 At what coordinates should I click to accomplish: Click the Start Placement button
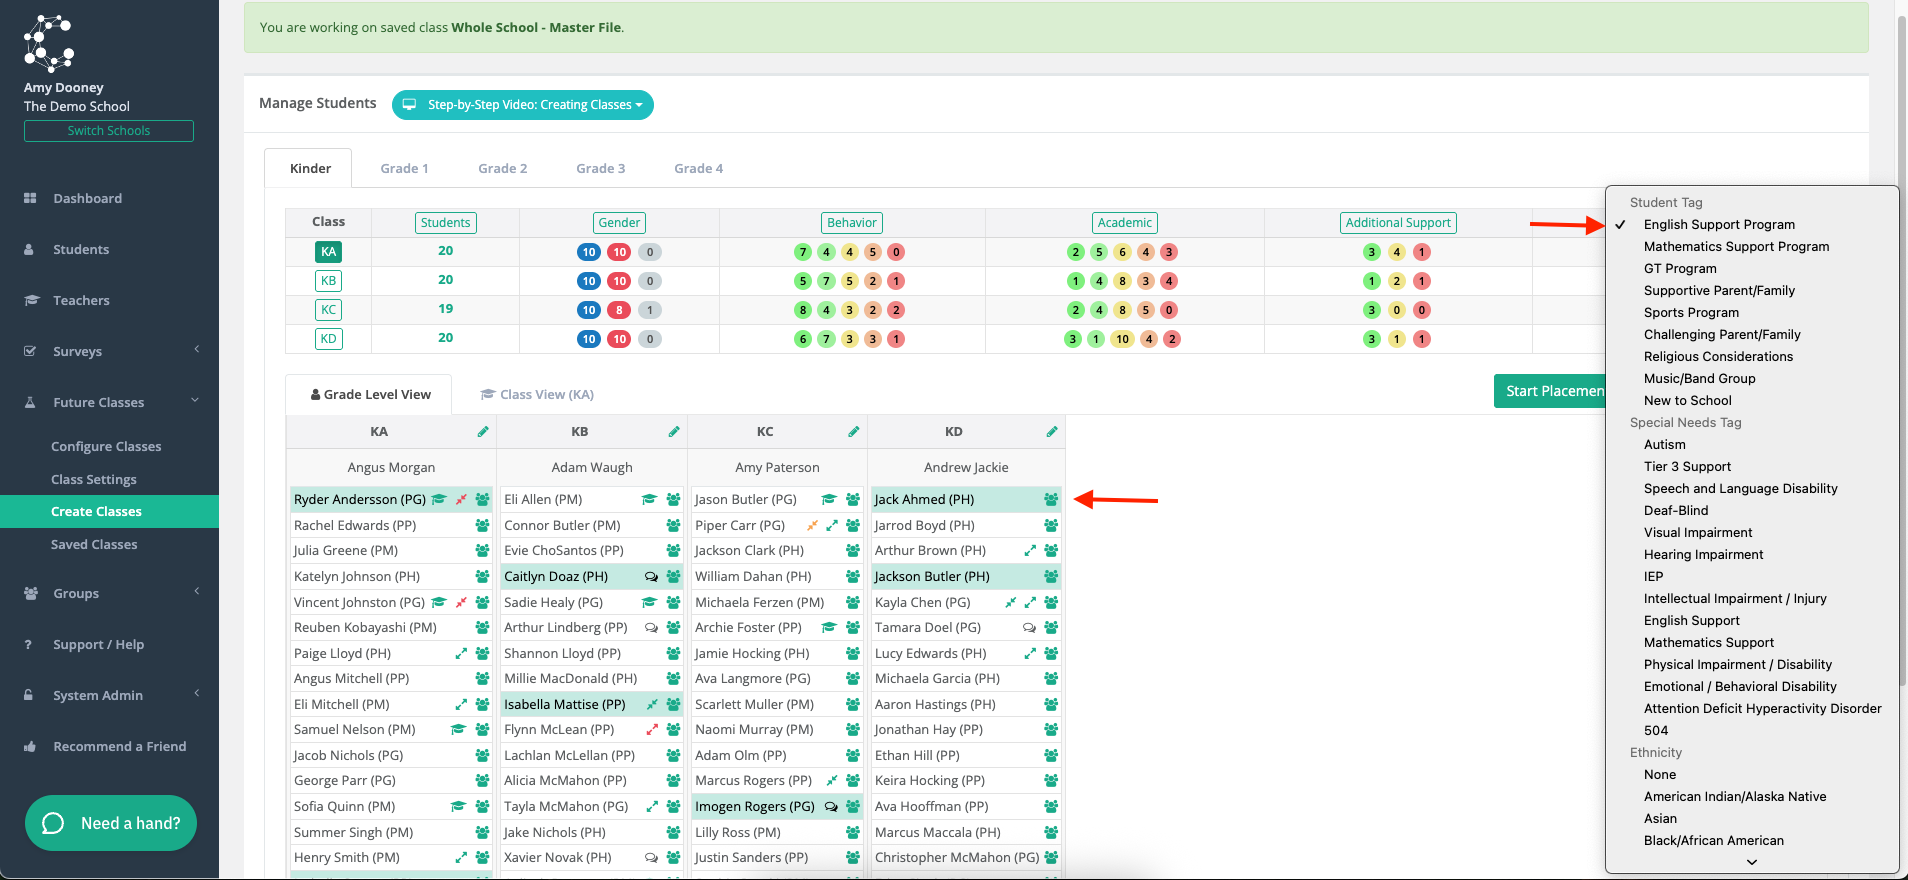point(1549,391)
